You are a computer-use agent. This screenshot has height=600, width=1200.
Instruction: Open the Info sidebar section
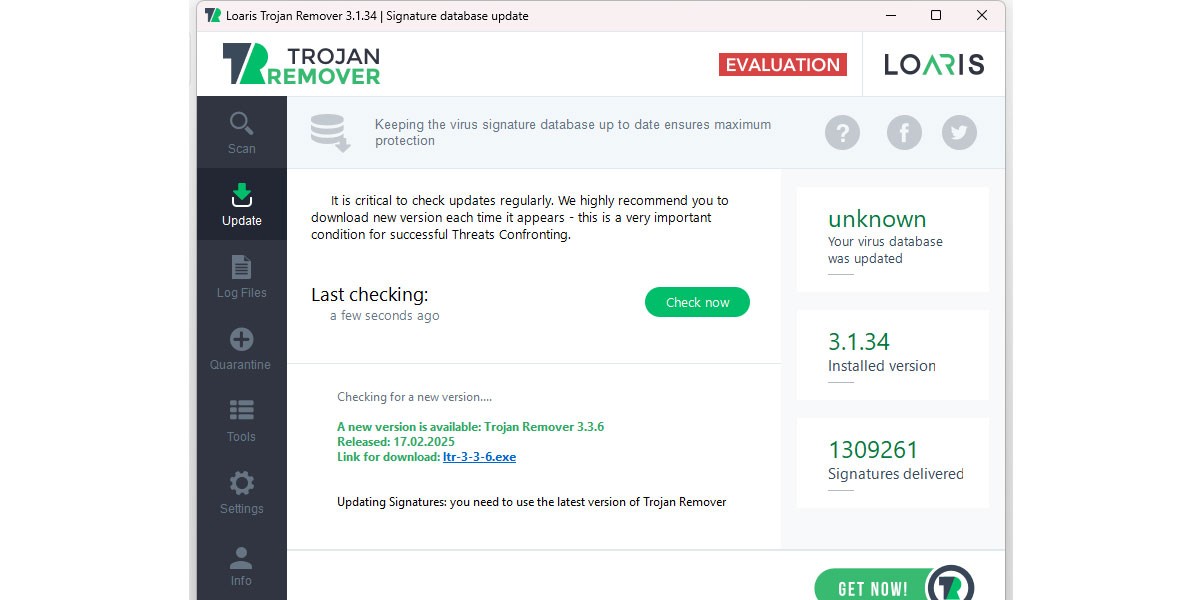point(242,565)
